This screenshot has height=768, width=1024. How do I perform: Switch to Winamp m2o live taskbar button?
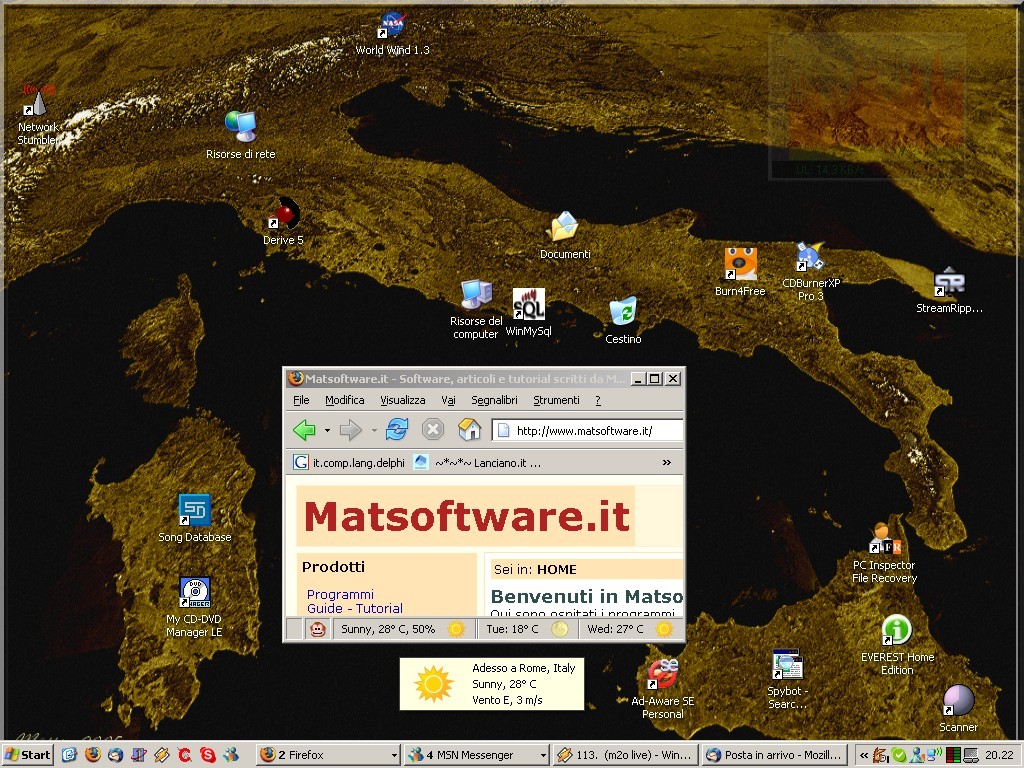point(625,755)
